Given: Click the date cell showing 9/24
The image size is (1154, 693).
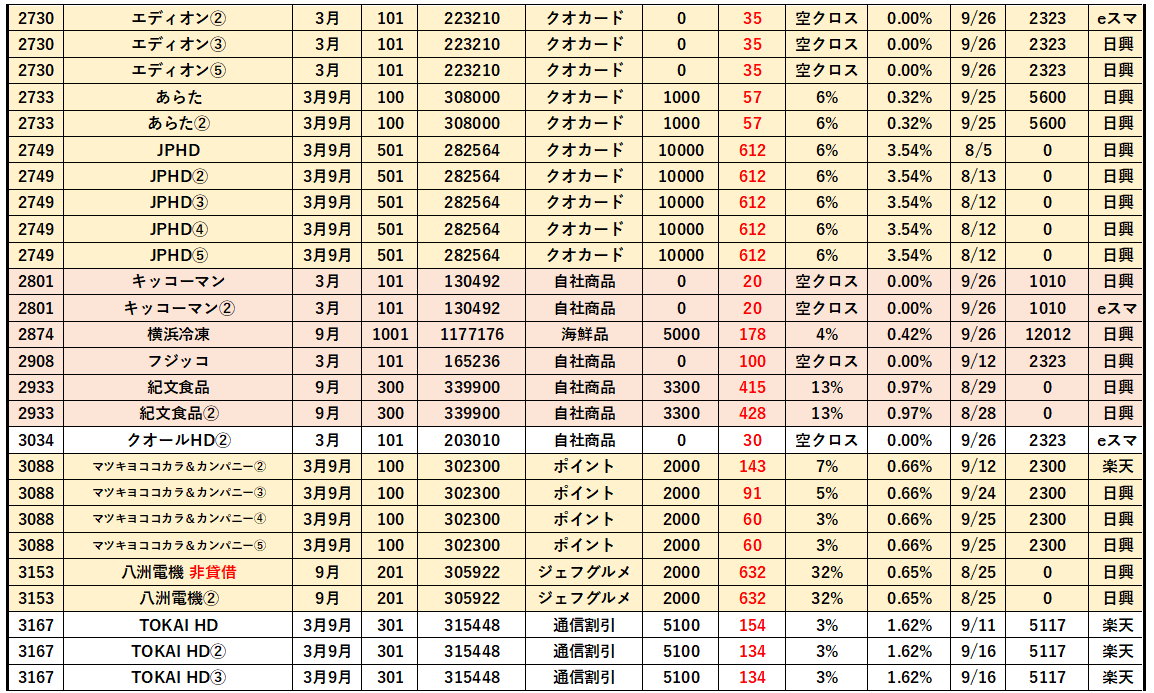Looking at the screenshot, I should tap(979, 493).
